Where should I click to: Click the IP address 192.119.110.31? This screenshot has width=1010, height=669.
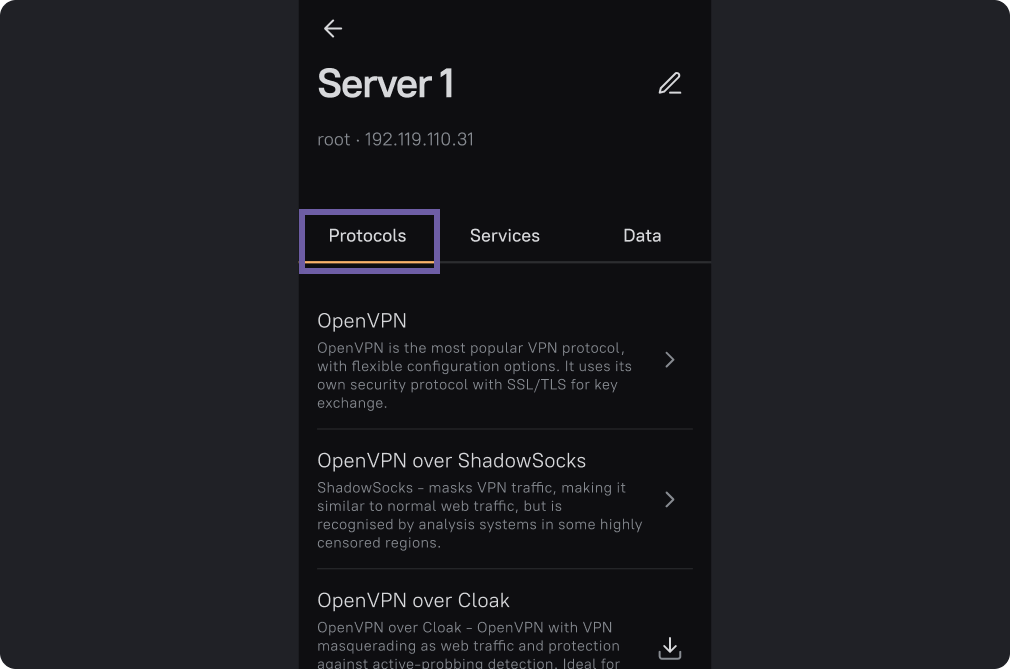[419, 140]
